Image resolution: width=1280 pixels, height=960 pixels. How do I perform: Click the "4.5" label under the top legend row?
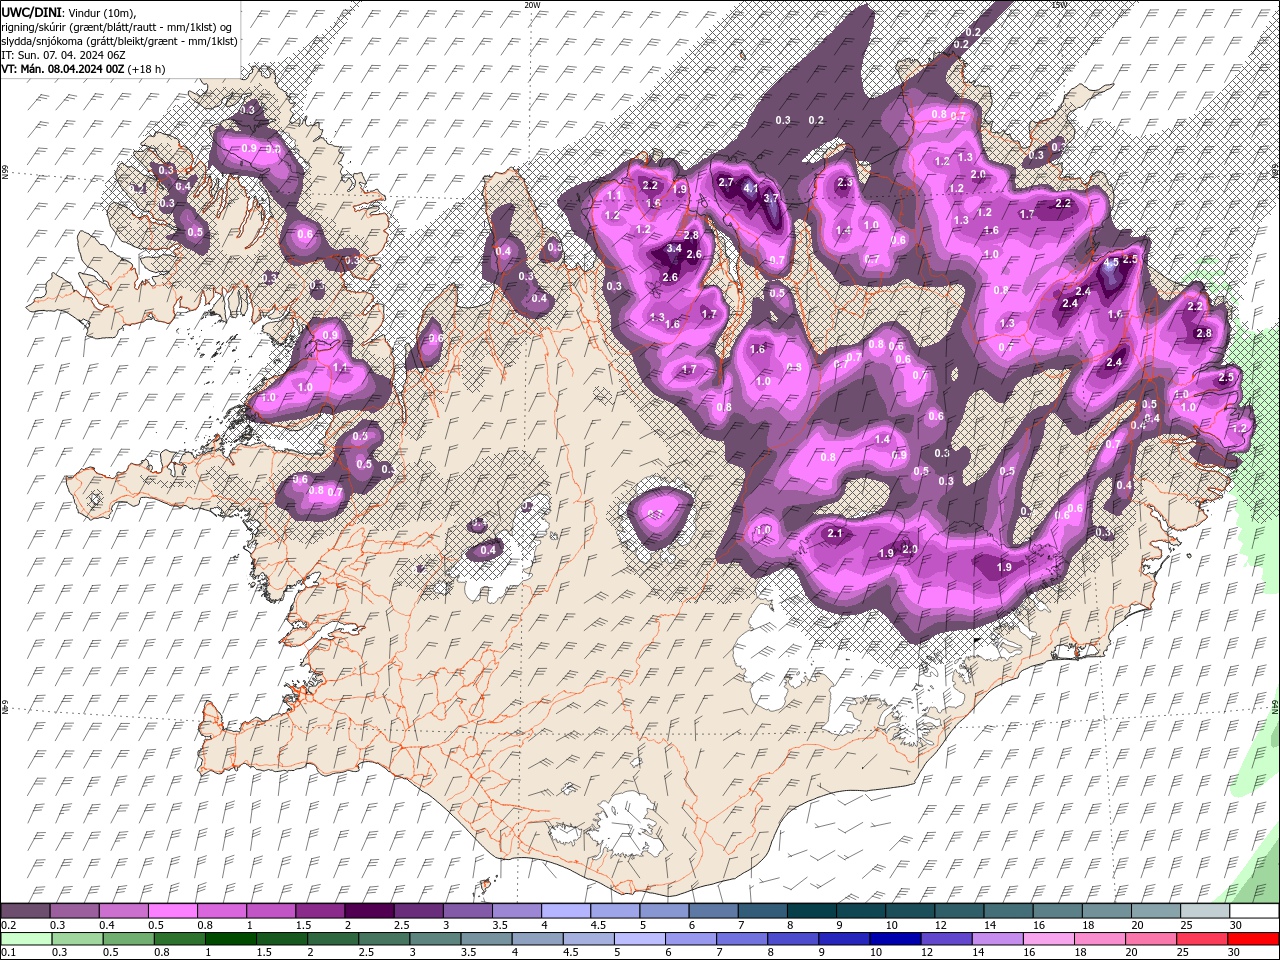tap(598, 925)
